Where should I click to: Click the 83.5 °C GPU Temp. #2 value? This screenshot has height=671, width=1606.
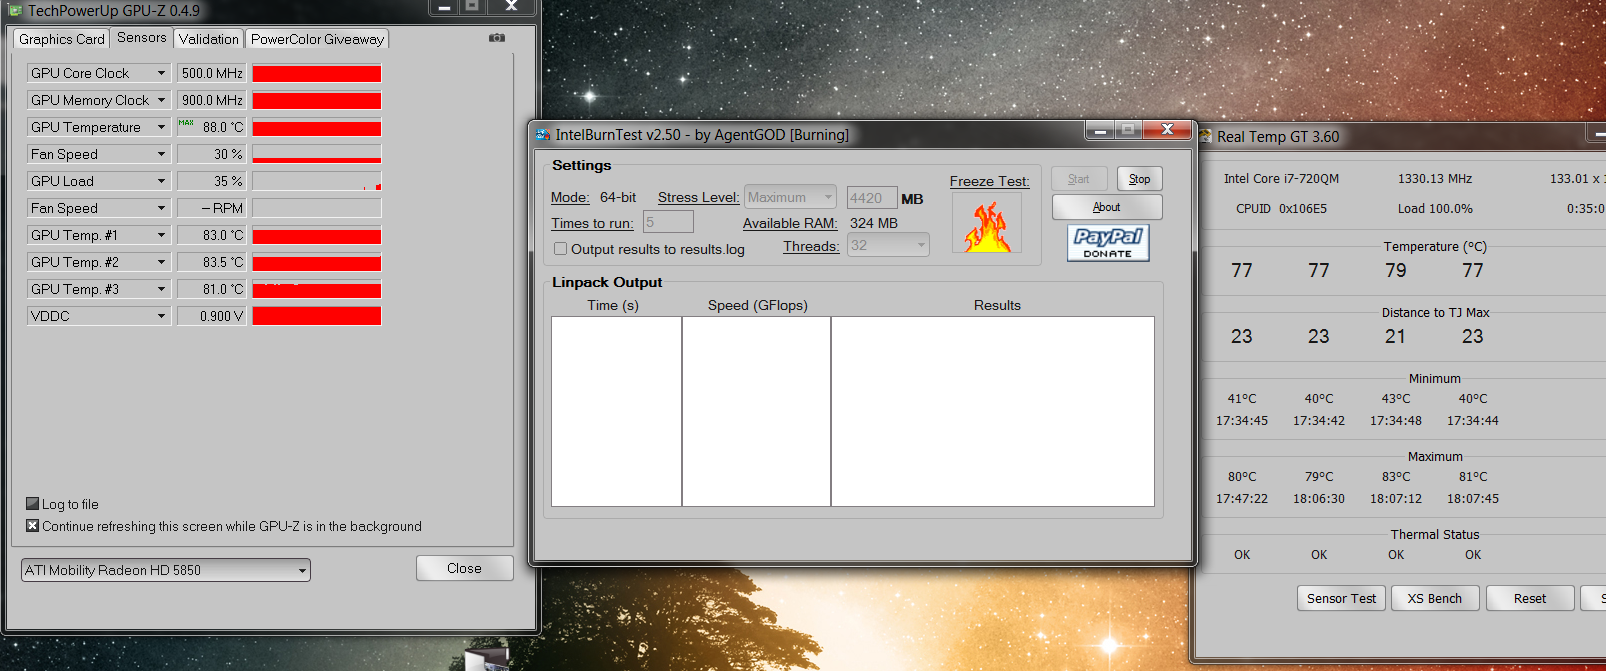[212, 262]
